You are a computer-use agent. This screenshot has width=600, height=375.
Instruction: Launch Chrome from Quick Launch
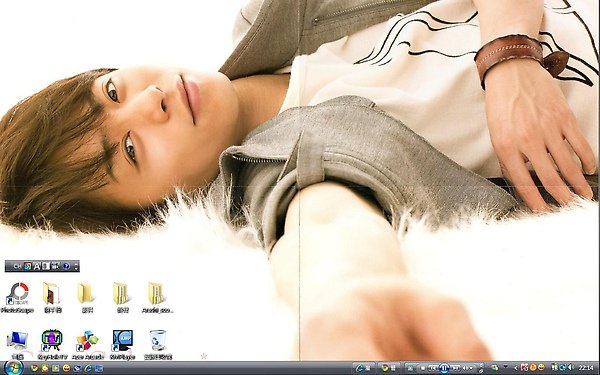(34, 368)
